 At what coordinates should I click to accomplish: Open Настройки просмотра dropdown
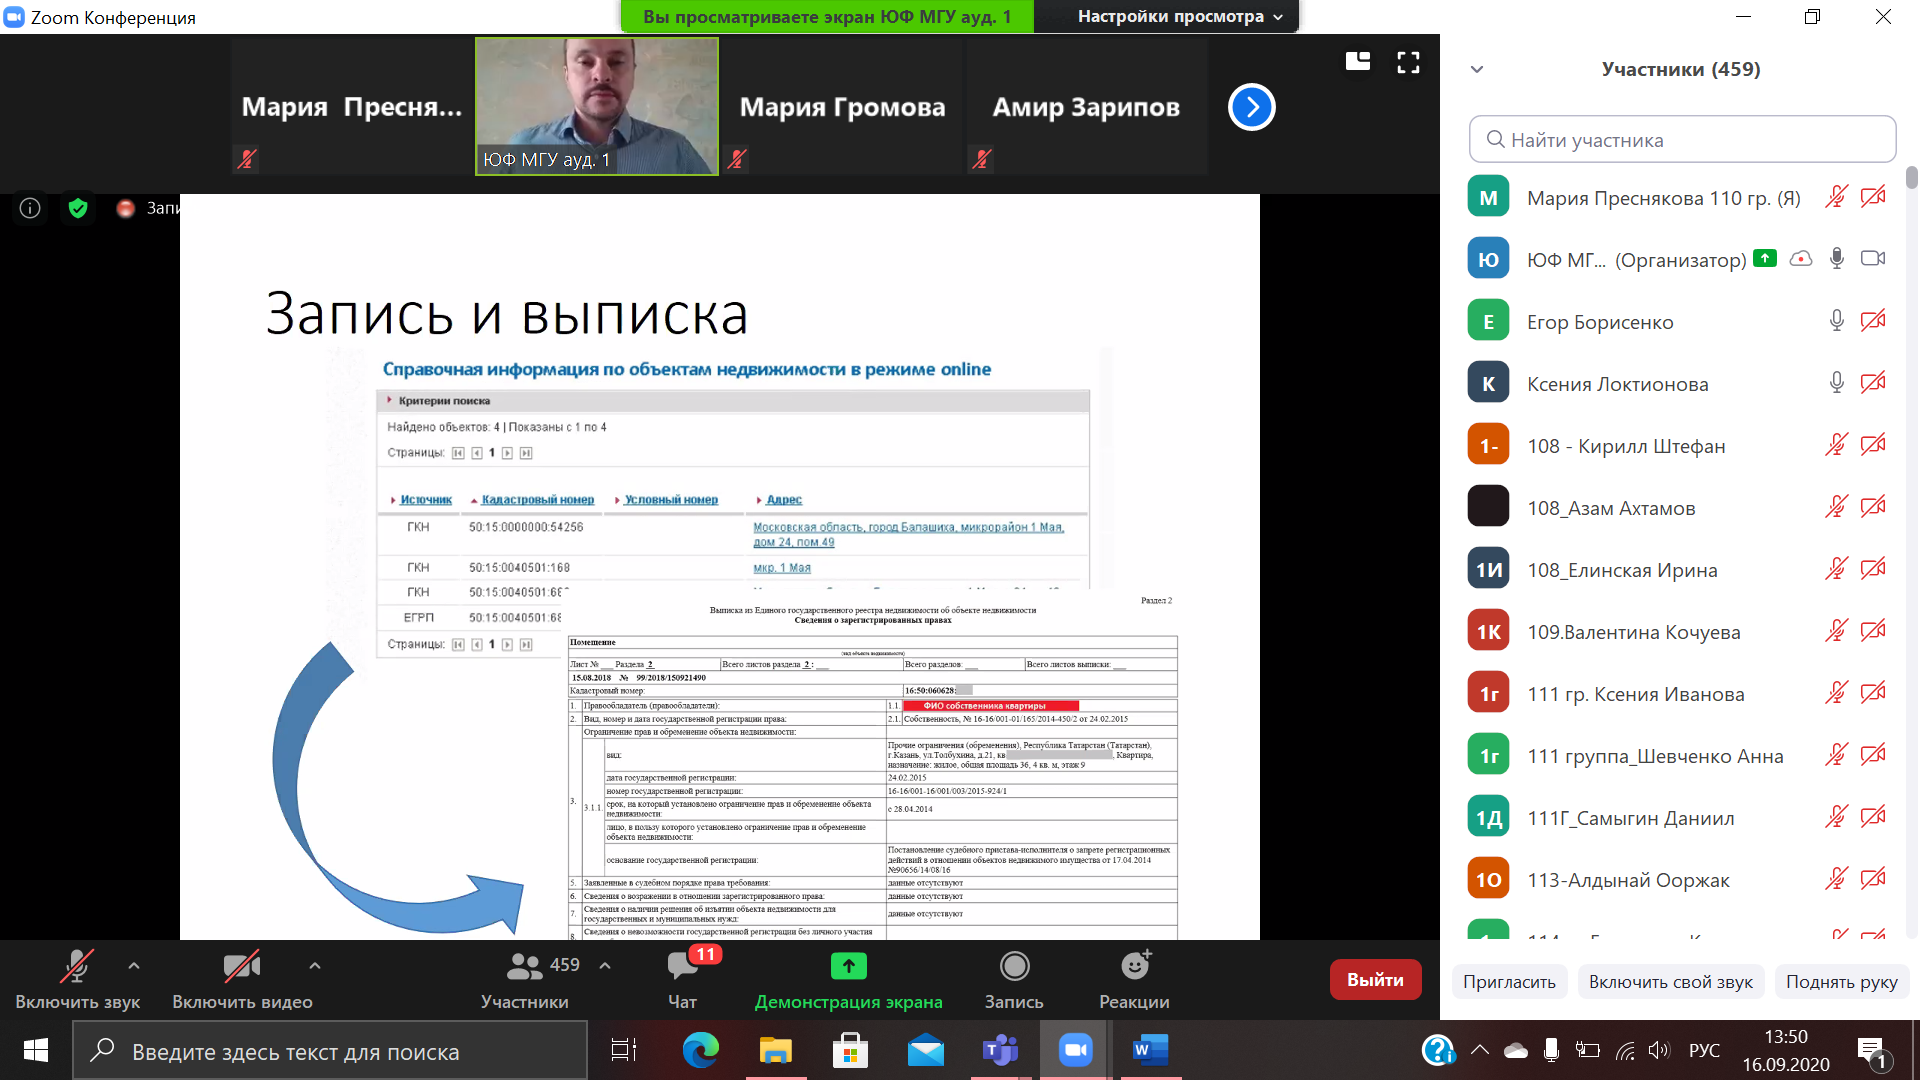click(1180, 16)
